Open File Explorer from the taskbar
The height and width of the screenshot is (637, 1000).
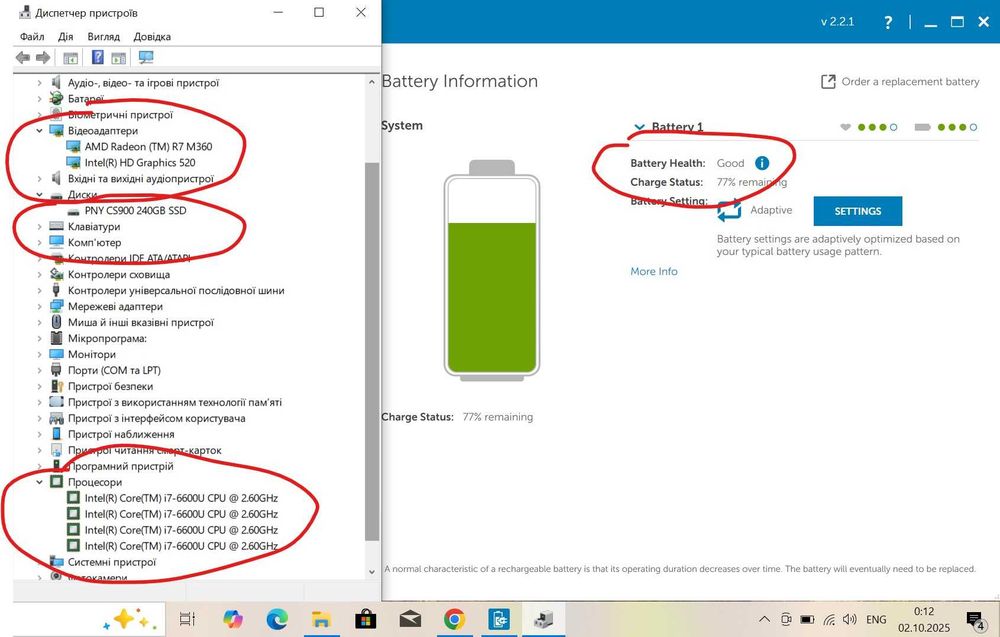[x=321, y=619]
